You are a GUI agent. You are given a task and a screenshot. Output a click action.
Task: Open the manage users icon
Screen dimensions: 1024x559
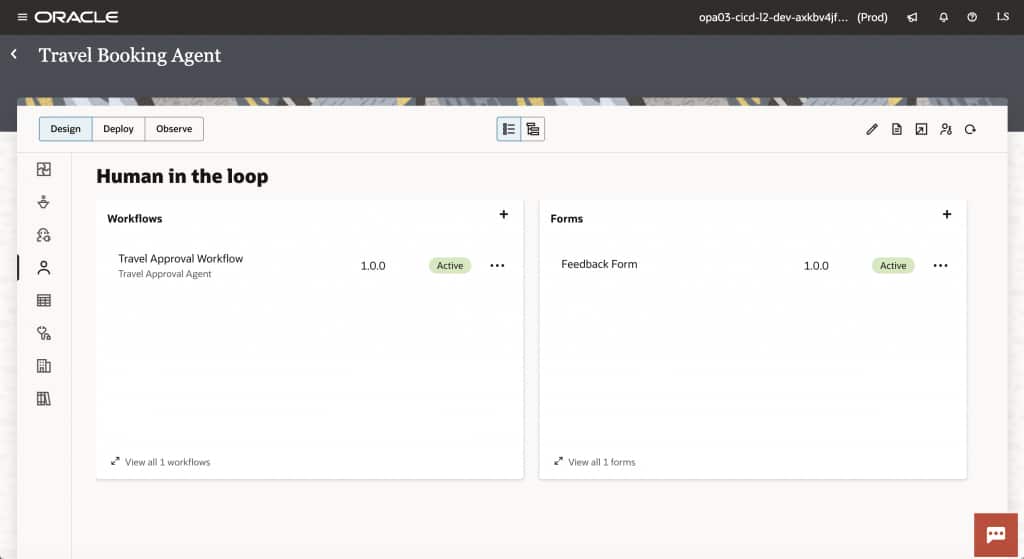point(946,129)
